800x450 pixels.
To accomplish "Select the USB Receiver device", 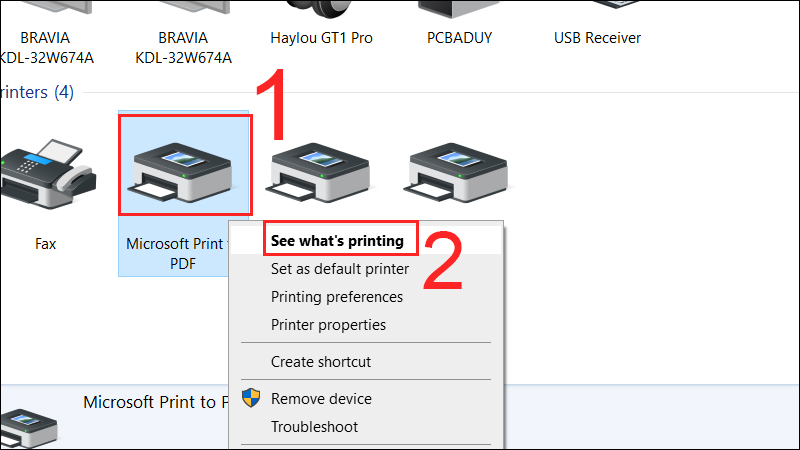I will pos(597,38).
